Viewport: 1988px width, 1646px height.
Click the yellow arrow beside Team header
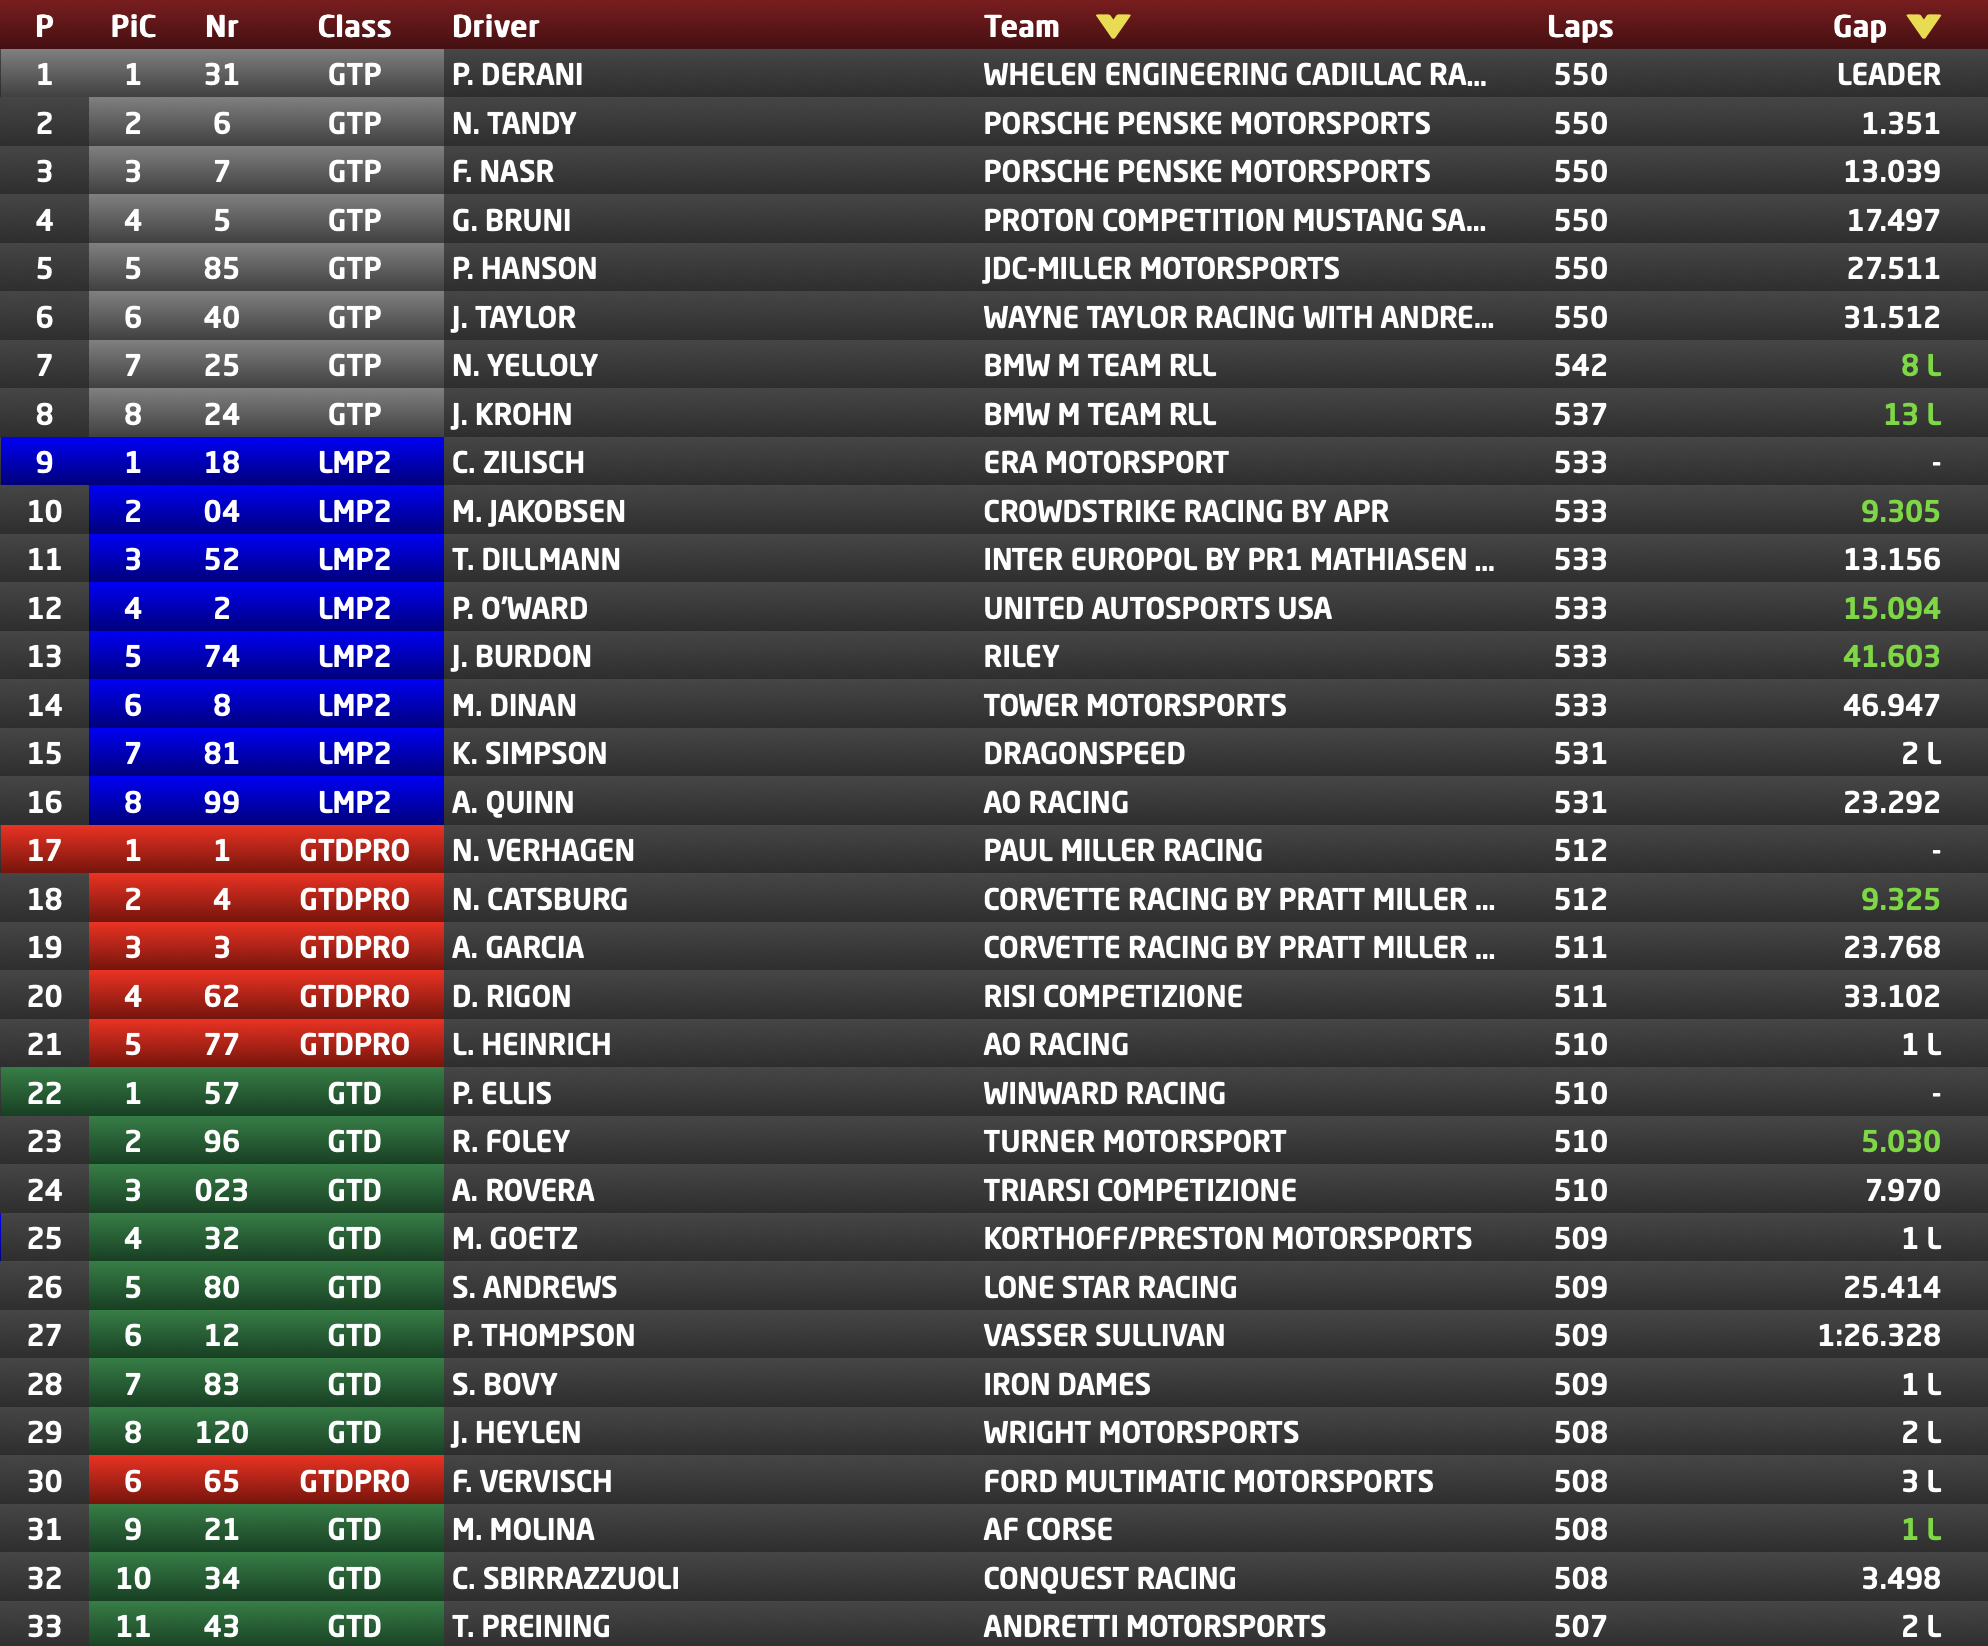click(1112, 26)
